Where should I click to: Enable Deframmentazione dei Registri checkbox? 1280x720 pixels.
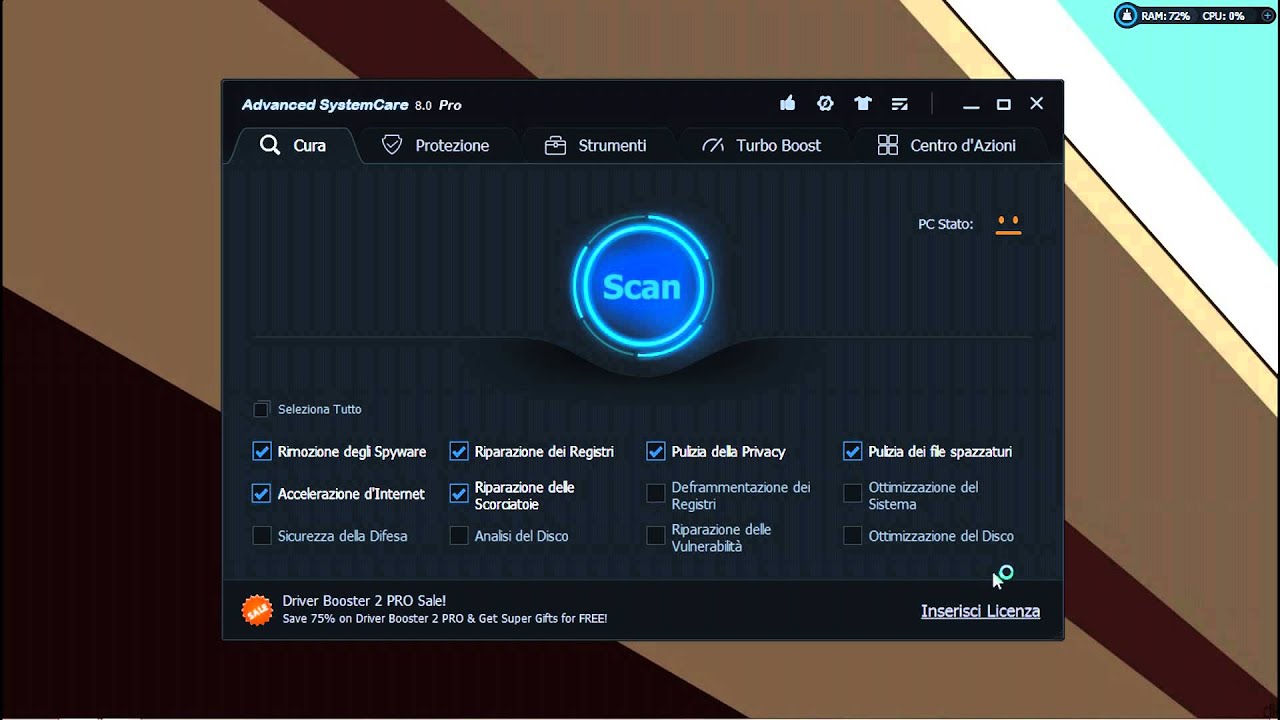(x=656, y=493)
